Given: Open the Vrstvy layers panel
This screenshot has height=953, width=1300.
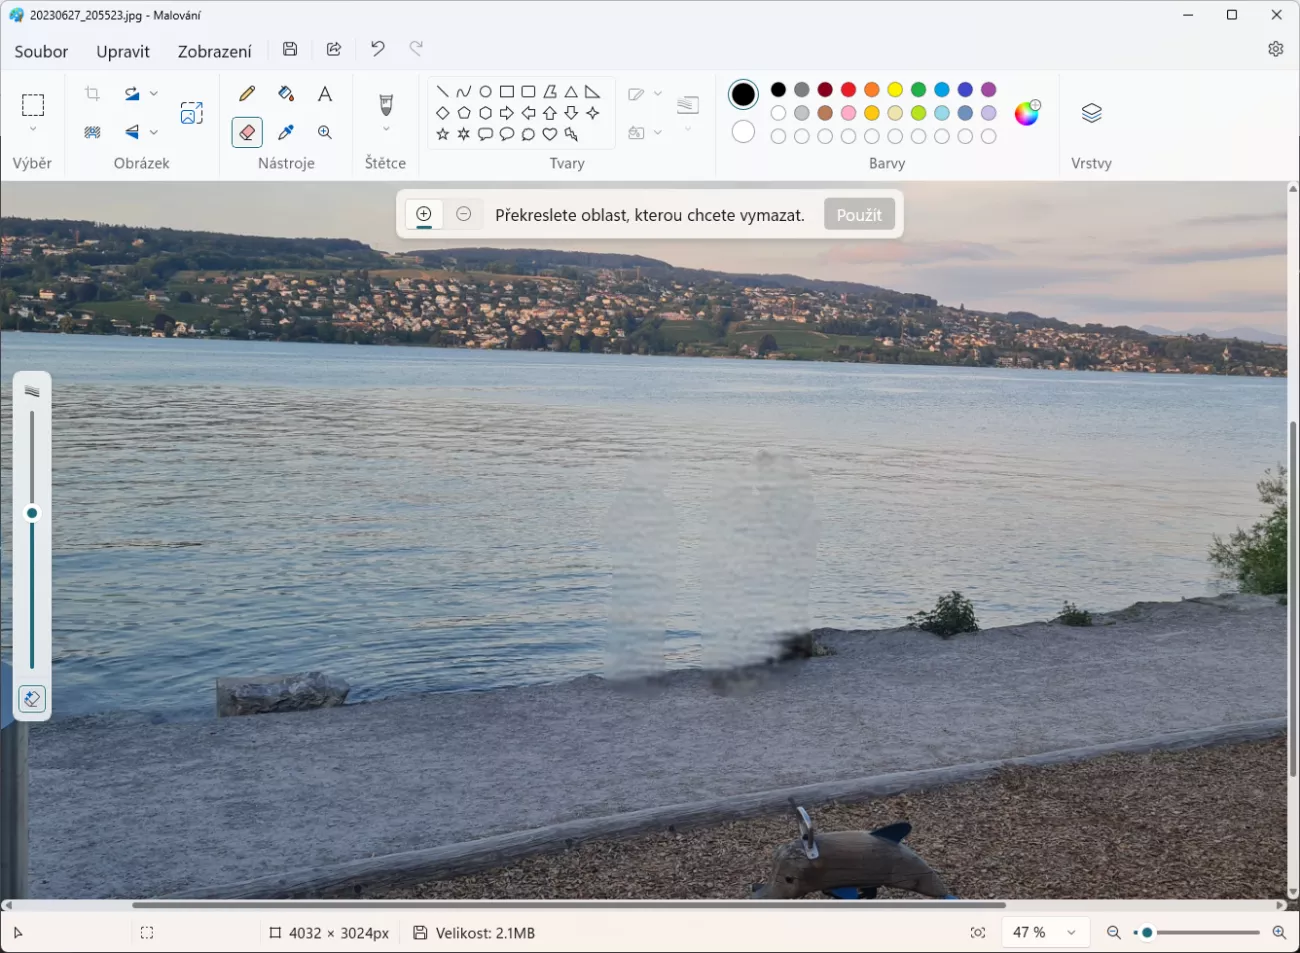Looking at the screenshot, I should (x=1091, y=113).
